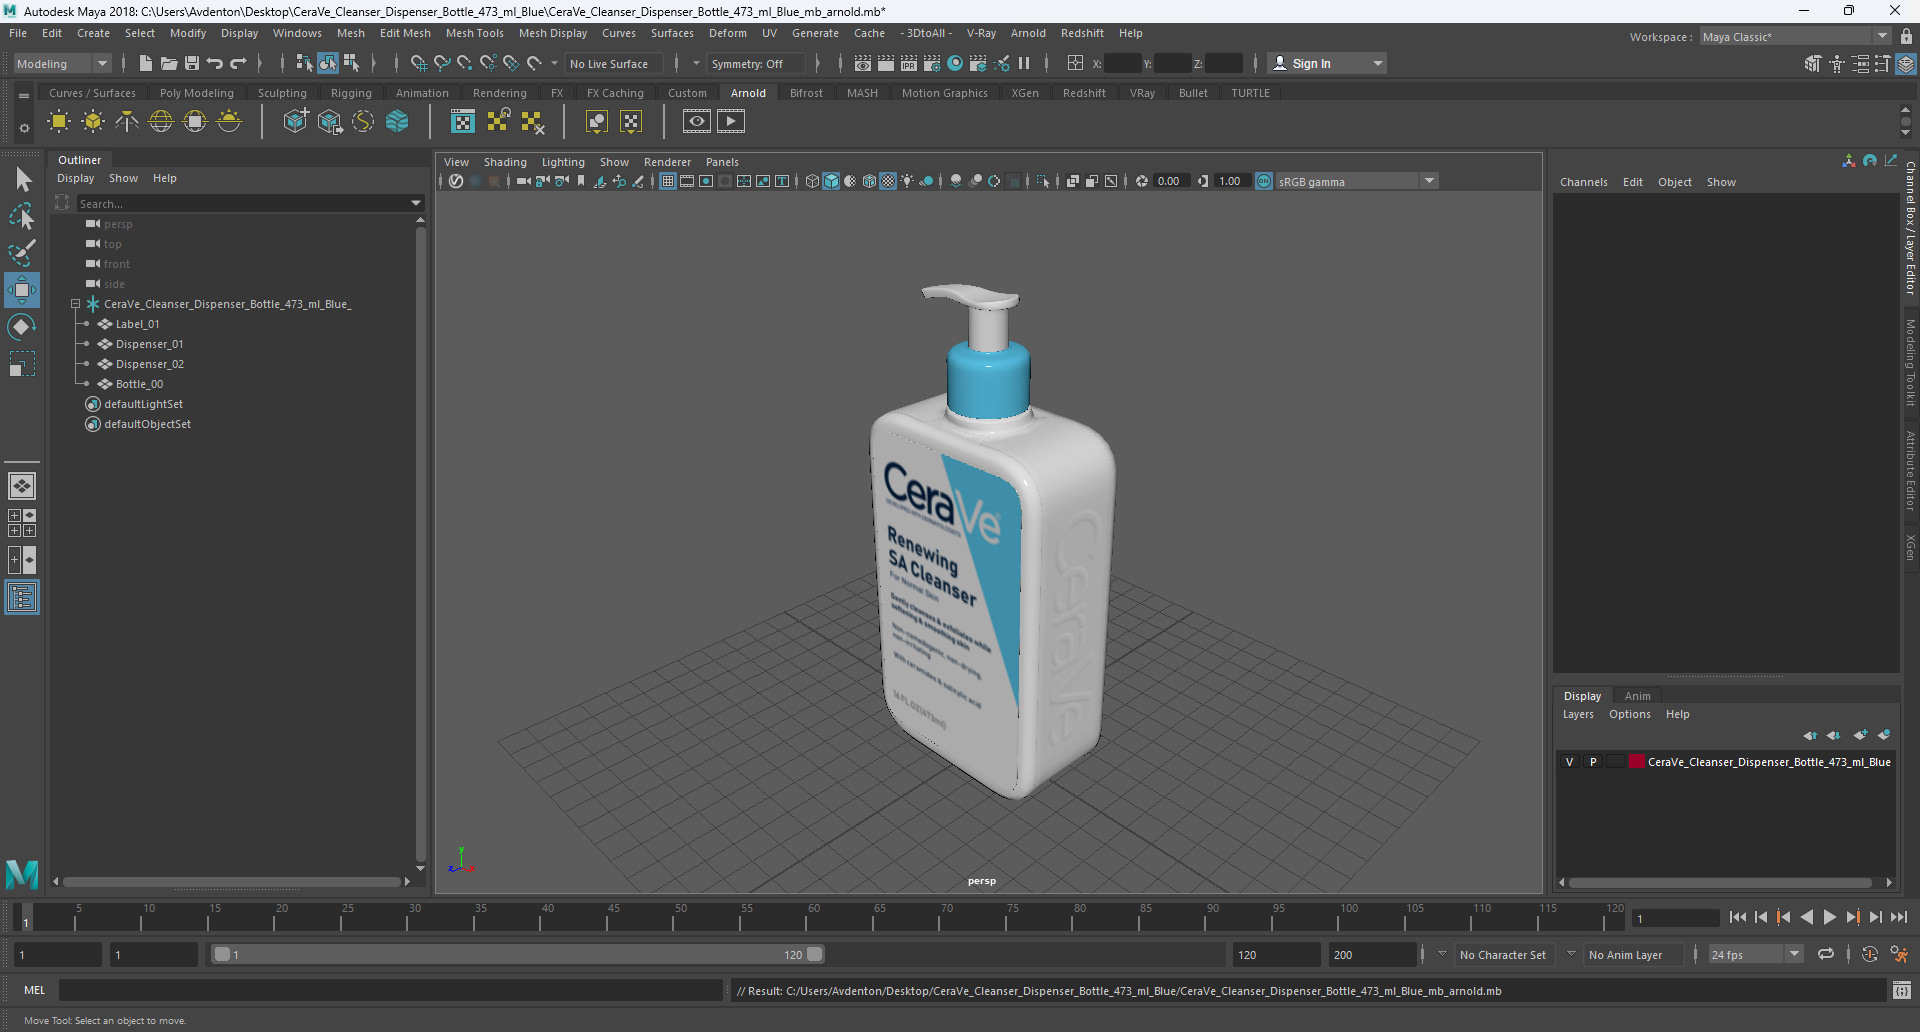
Task: Open sRGB gamma view transform dropdown
Action: [x=1356, y=181]
